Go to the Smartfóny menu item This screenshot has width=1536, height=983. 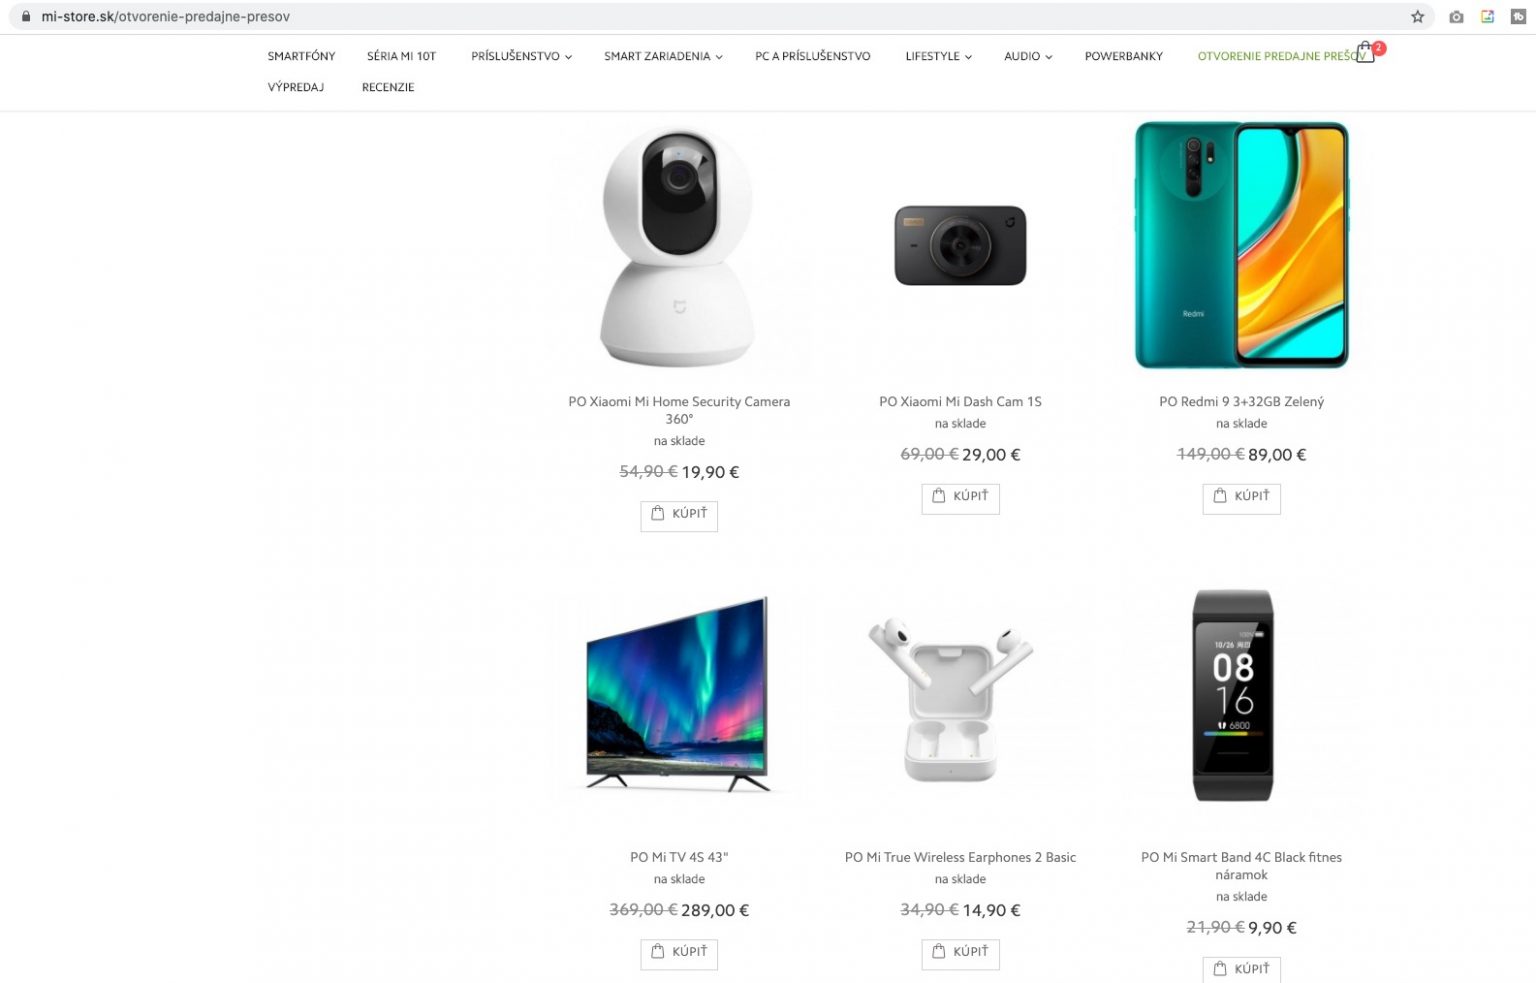click(x=301, y=56)
